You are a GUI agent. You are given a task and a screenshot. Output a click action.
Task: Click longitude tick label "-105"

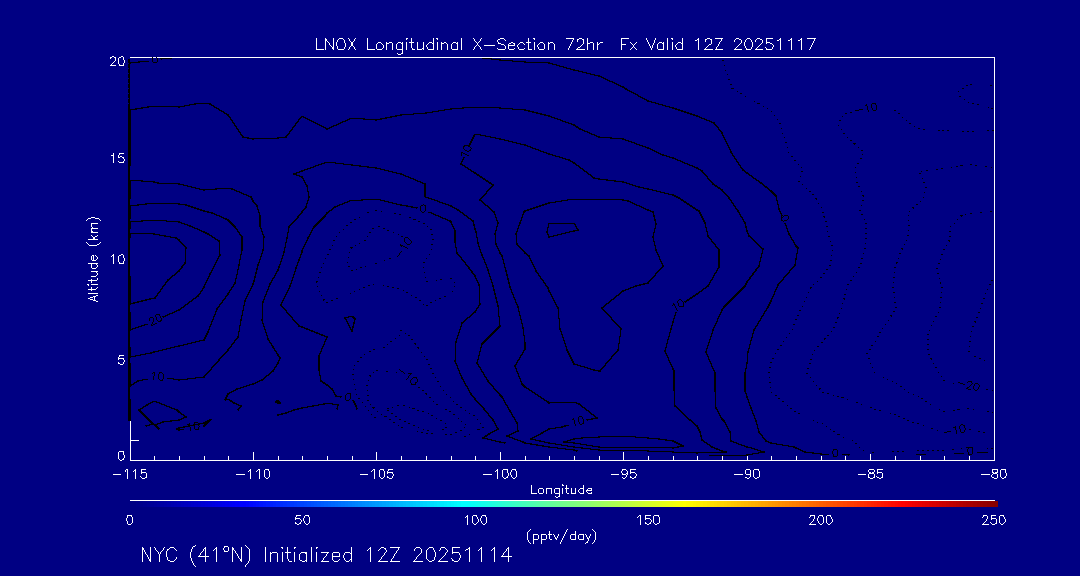(x=377, y=475)
